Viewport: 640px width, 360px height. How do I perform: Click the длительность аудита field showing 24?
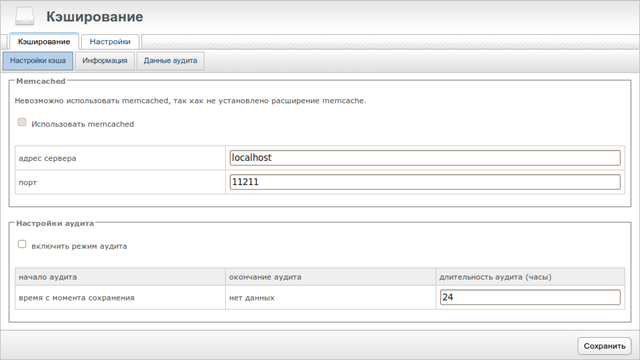(530, 297)
